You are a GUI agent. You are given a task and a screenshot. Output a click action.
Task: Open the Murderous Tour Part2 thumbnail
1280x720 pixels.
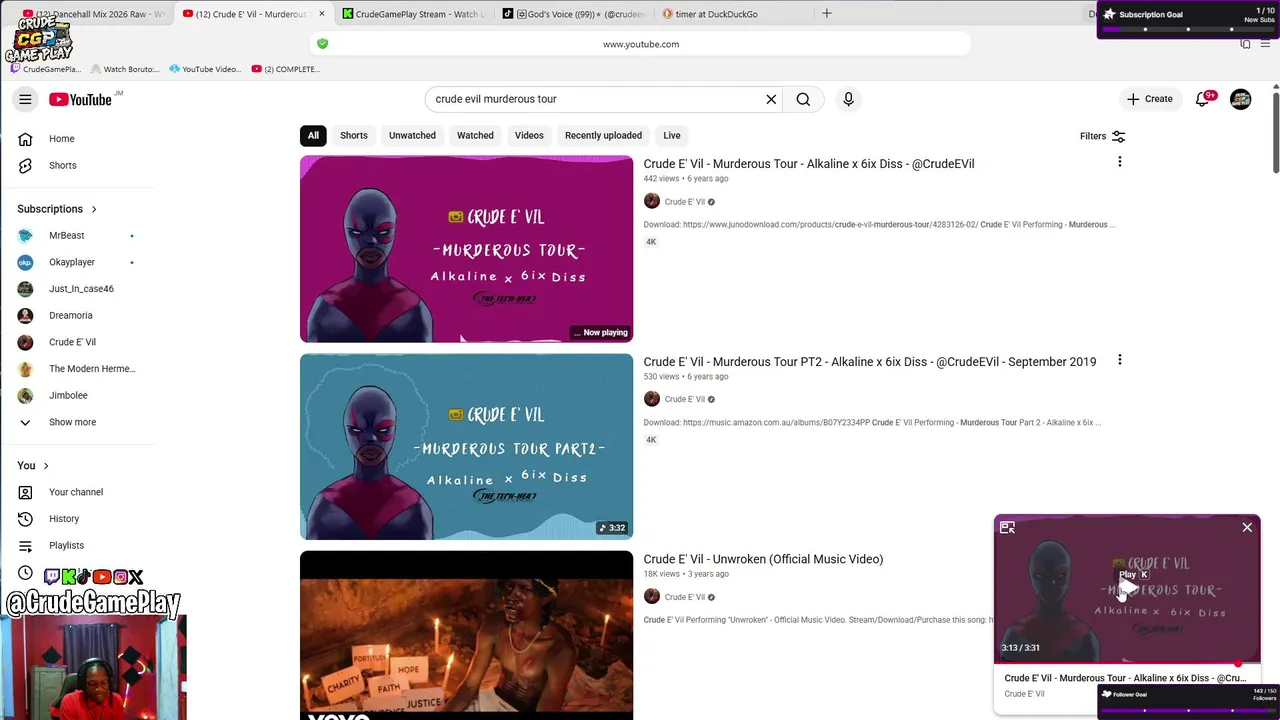click(466, 447)
